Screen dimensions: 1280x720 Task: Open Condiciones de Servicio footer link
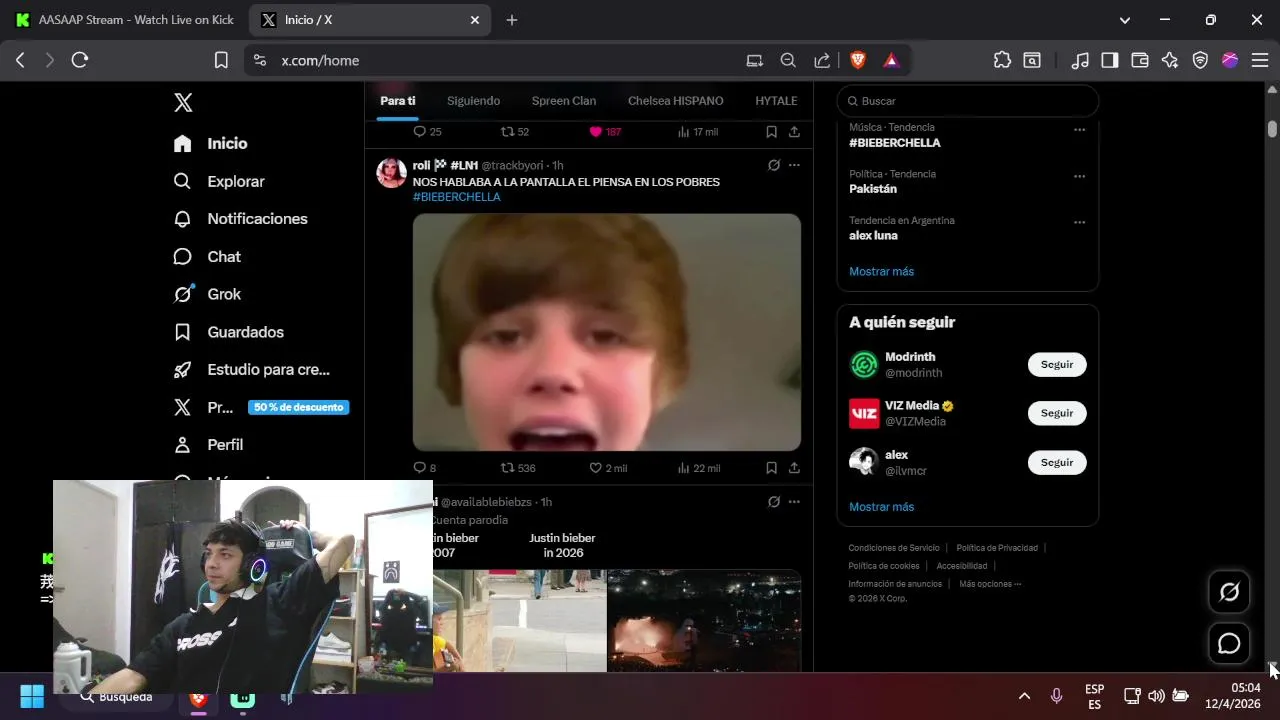(x=894, y=548)
